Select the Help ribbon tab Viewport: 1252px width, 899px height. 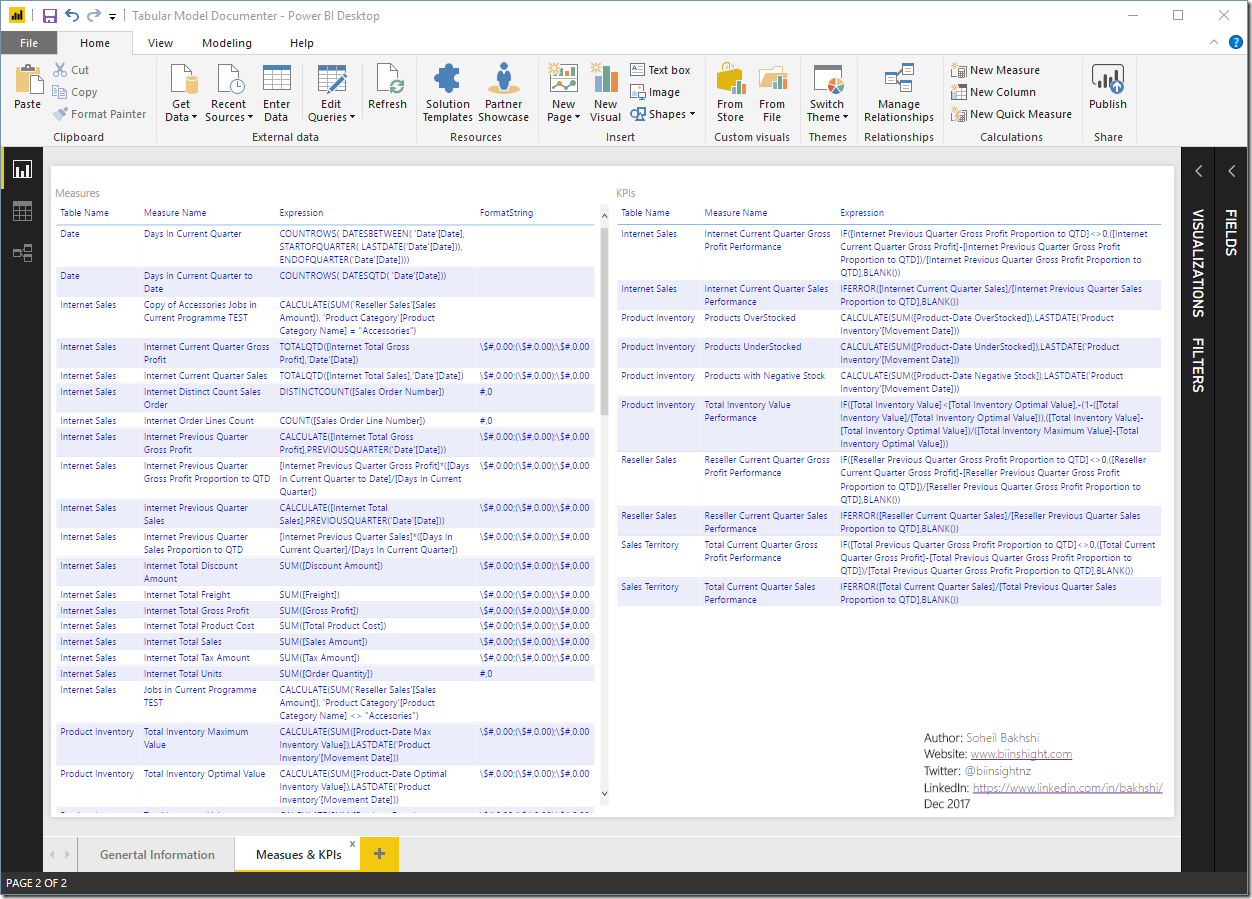(302, 43)
